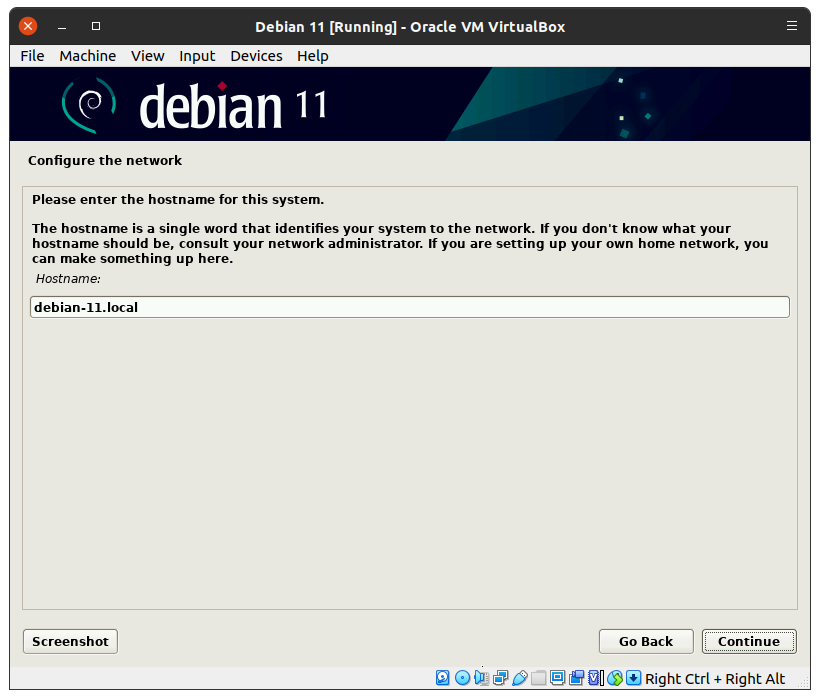Click the recording status icon
Image resolution: width=820 pixels, height=699 pixels.
point(576,679)
